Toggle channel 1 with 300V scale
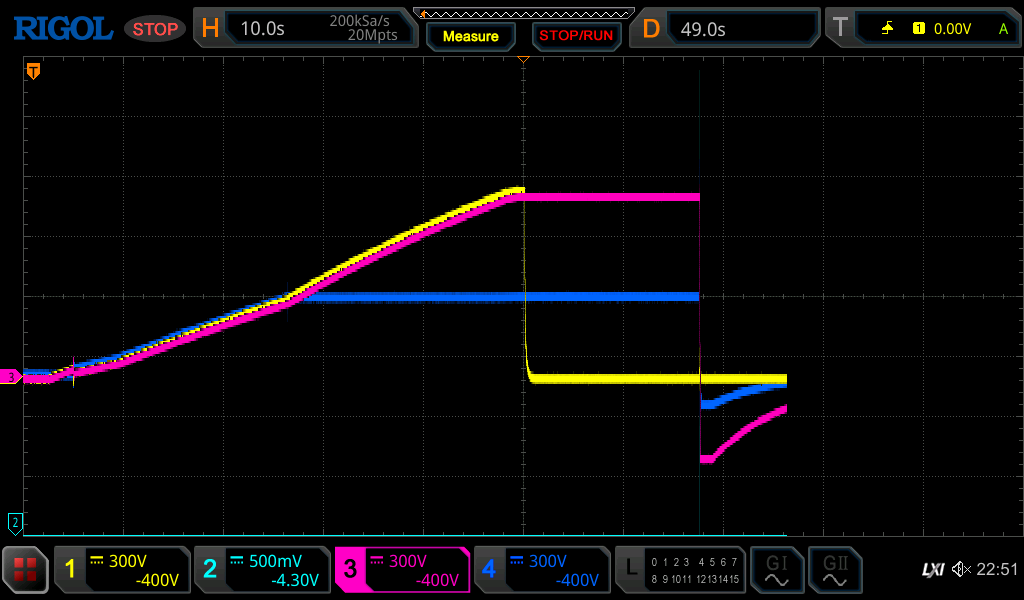Image resolution: width=1024 pixels, height=600 pixels. [122, 570]
